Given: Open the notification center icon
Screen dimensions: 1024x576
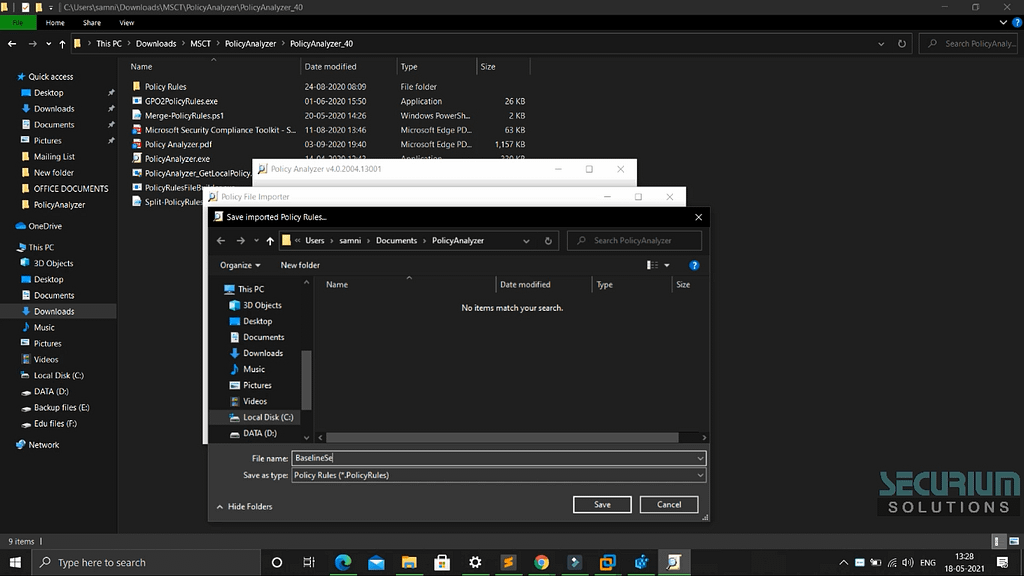Looking at the screenshot, I should (x=1002, y=562).
